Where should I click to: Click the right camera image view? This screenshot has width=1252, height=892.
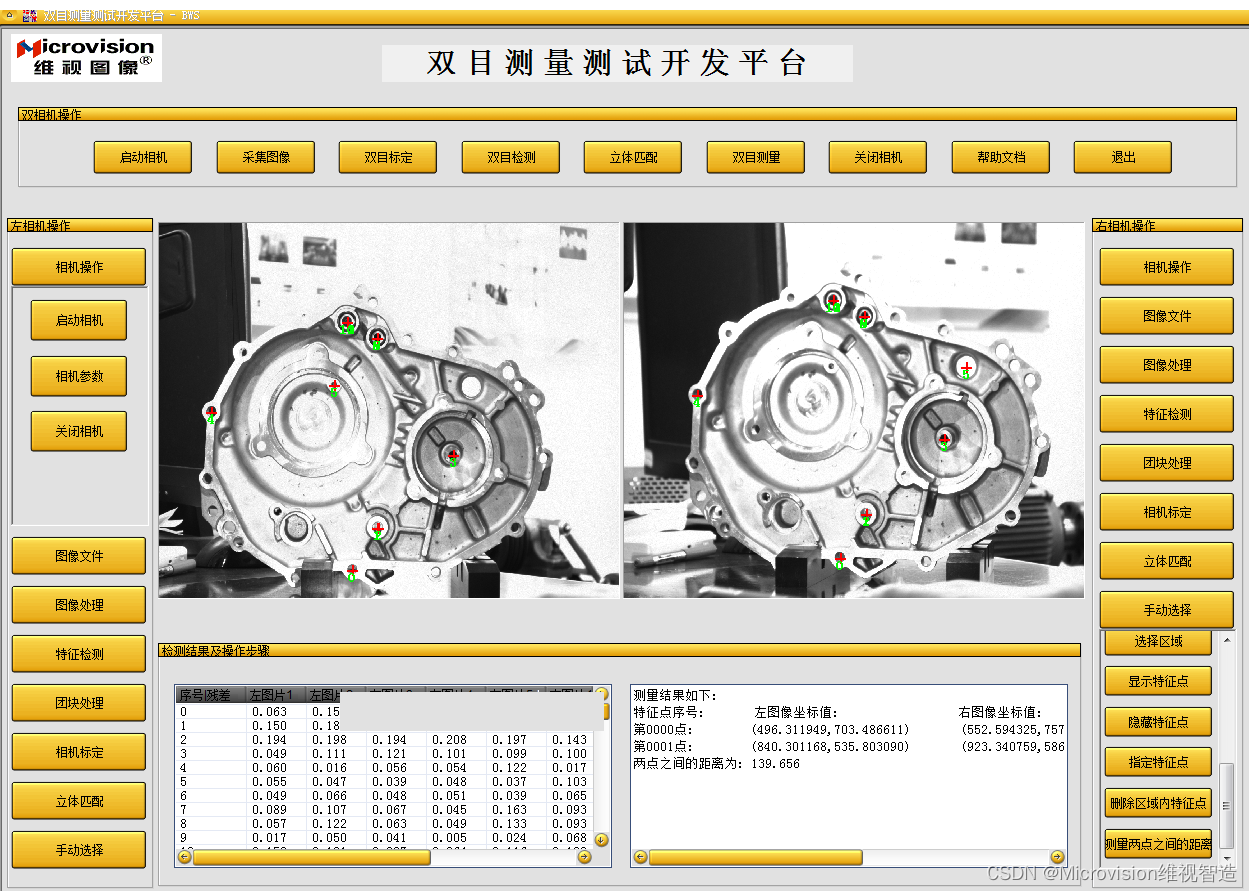pos(854,410)
